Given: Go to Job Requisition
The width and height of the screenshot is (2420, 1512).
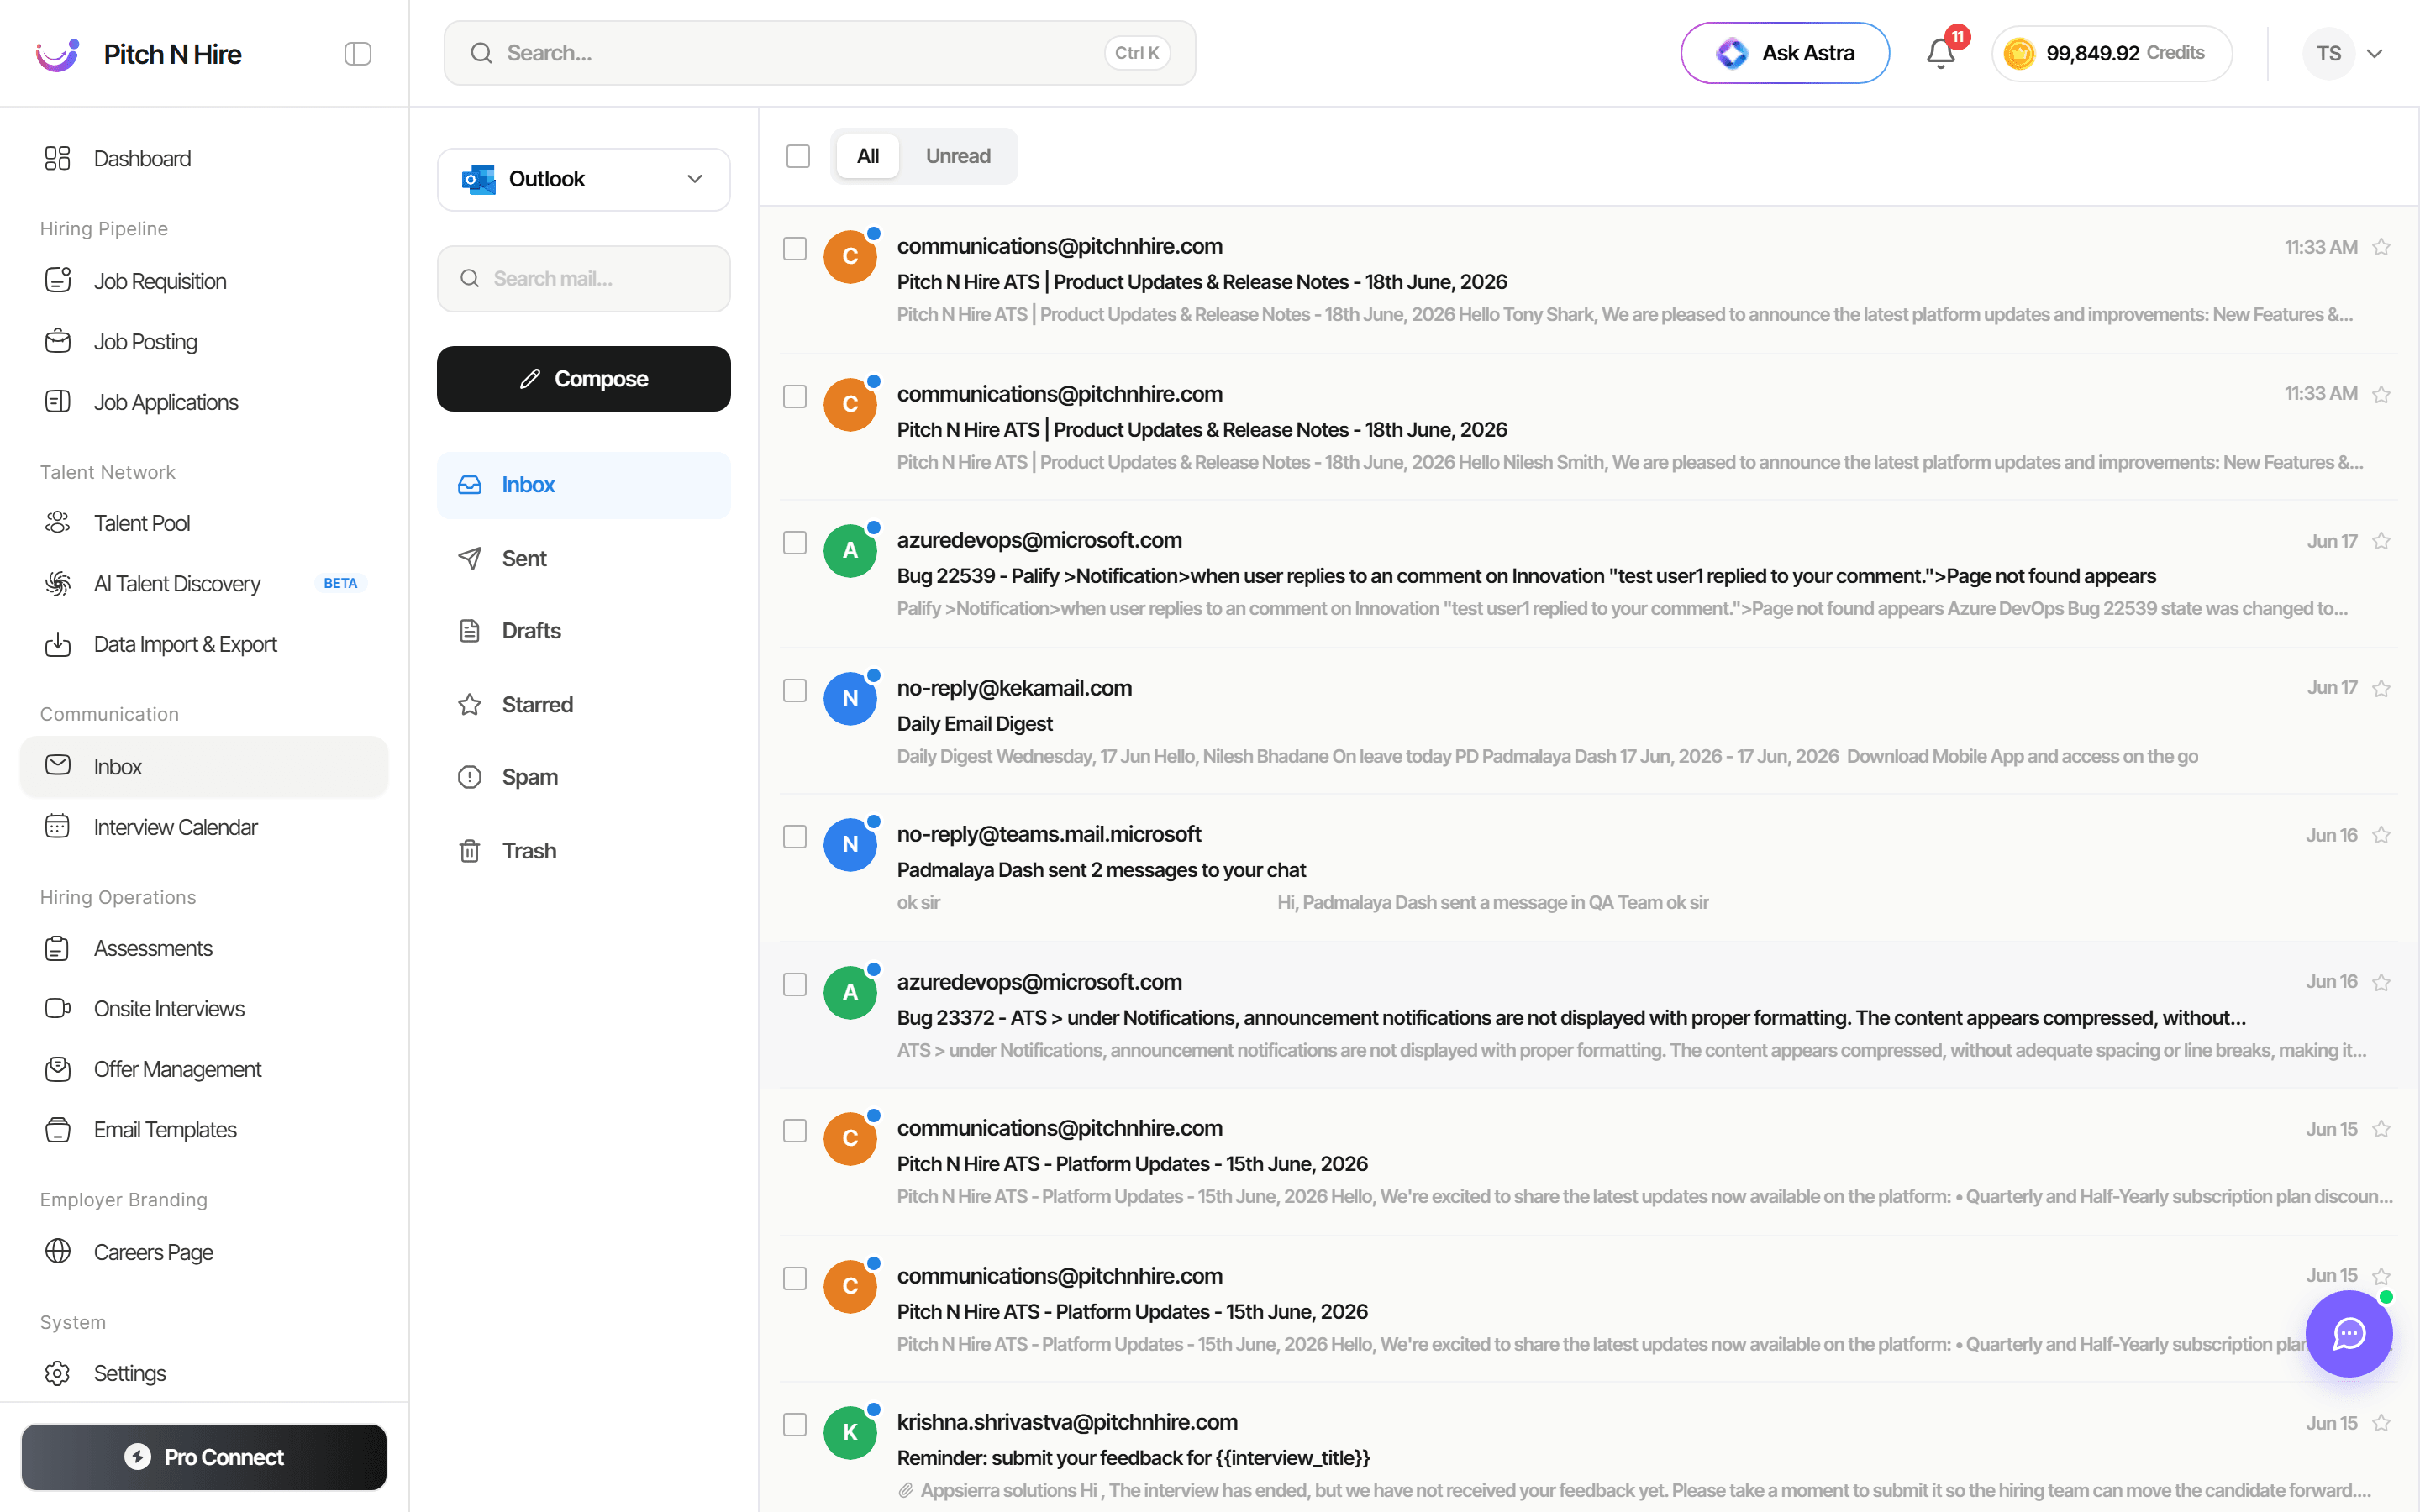Looking at the screenshot, I should 204,281.
